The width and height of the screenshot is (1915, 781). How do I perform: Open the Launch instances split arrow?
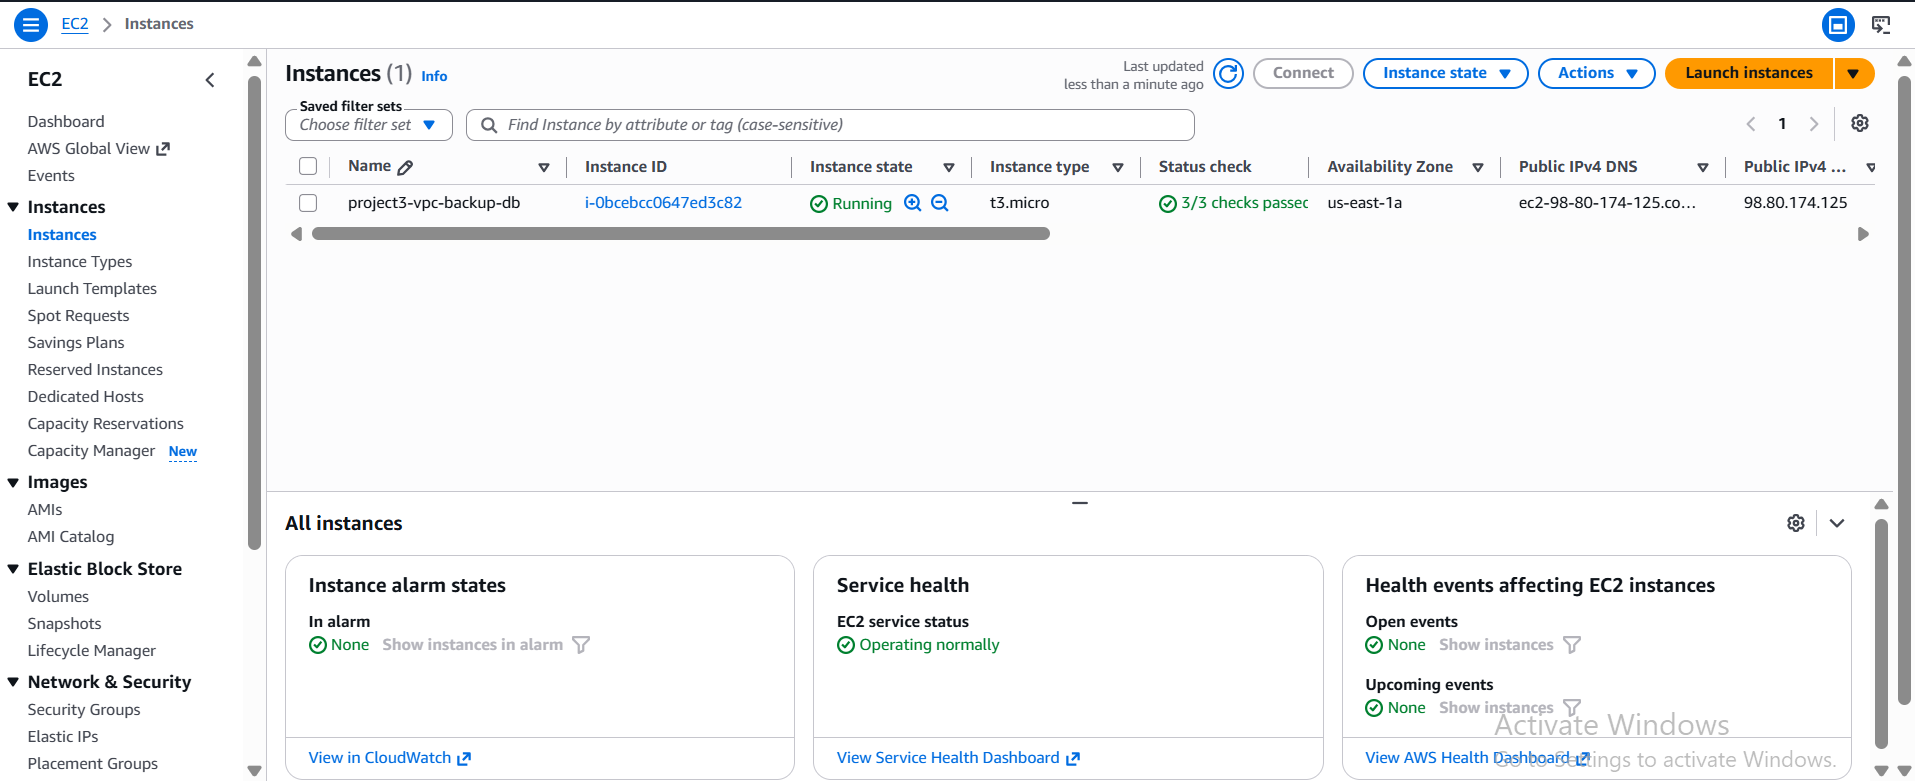pos(1854,73)
